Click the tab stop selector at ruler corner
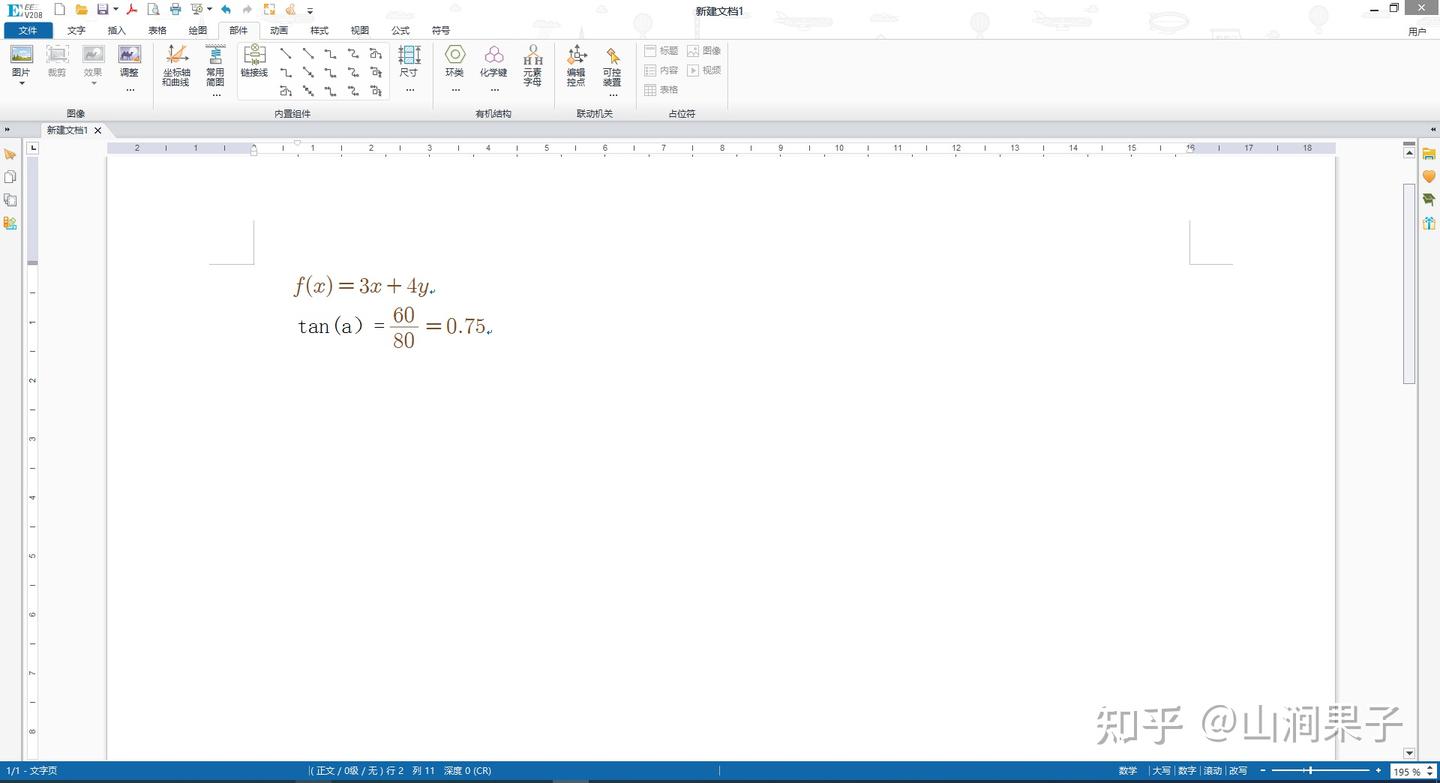Screen dimensions: 1440x783 tap(33, 148)
